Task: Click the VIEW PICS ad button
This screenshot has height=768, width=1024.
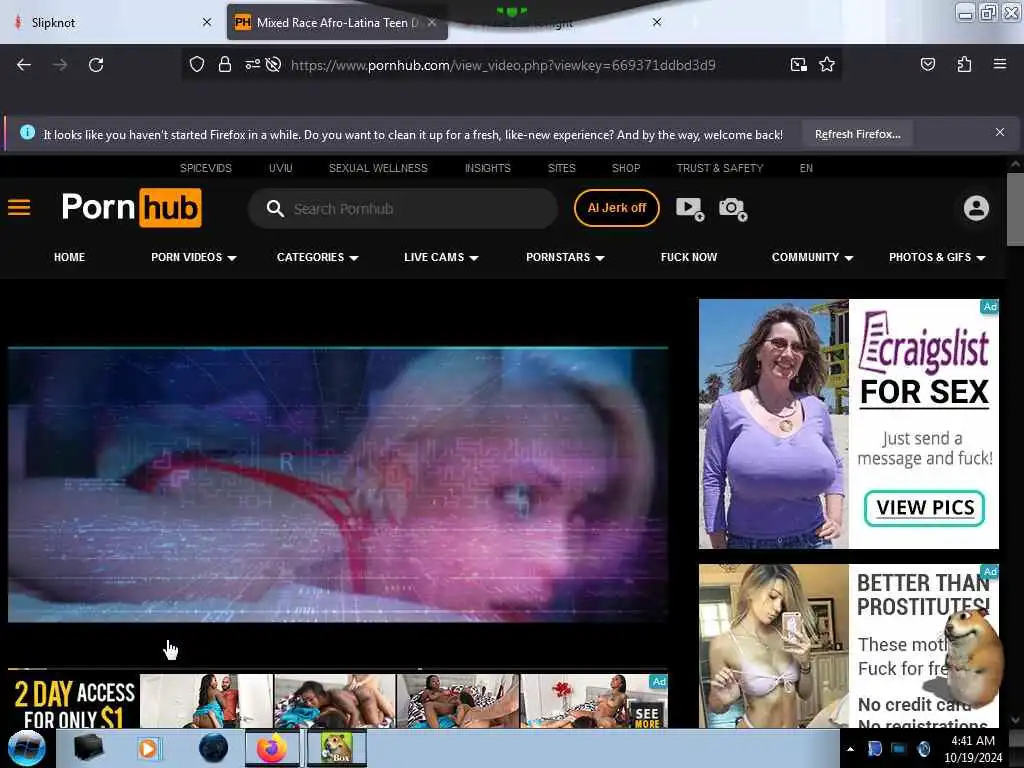Action: click(x=925, y=507)
